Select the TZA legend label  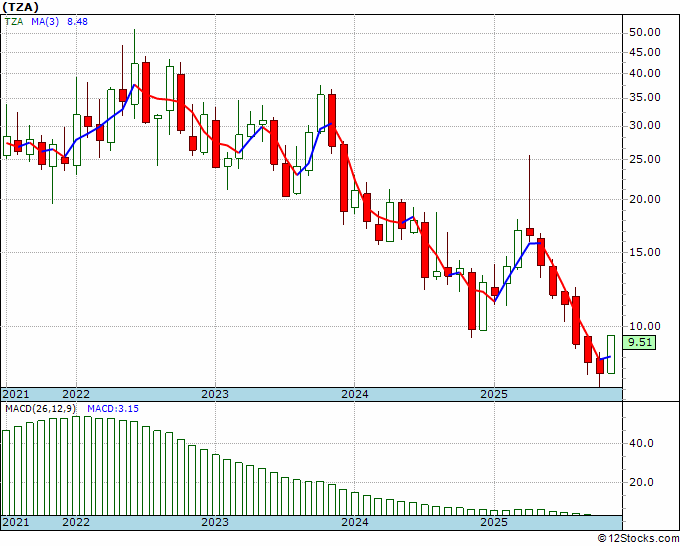pos(14,21)
